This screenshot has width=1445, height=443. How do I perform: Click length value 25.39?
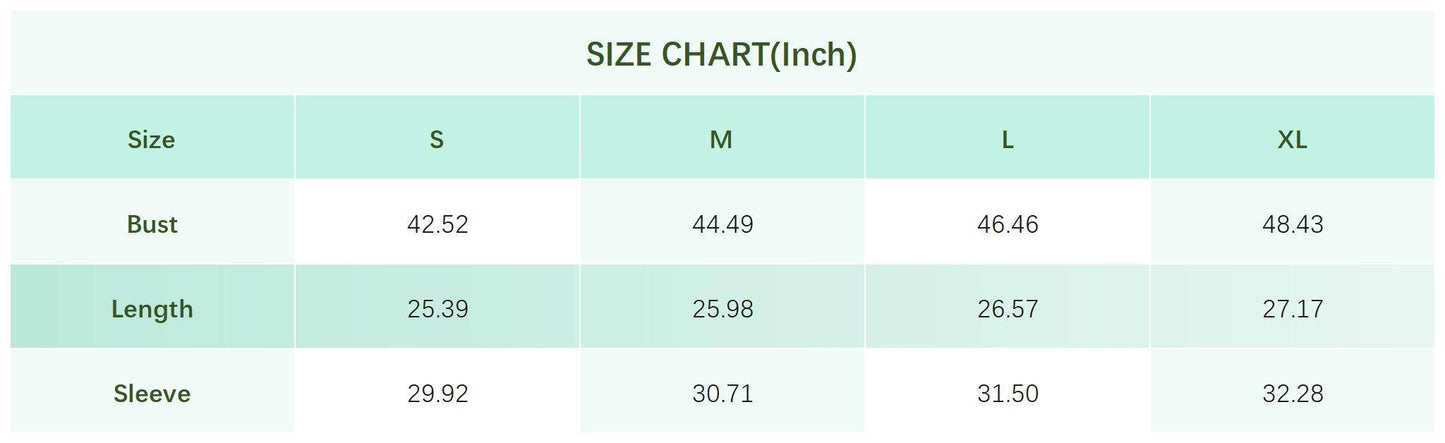coord(437,309)
